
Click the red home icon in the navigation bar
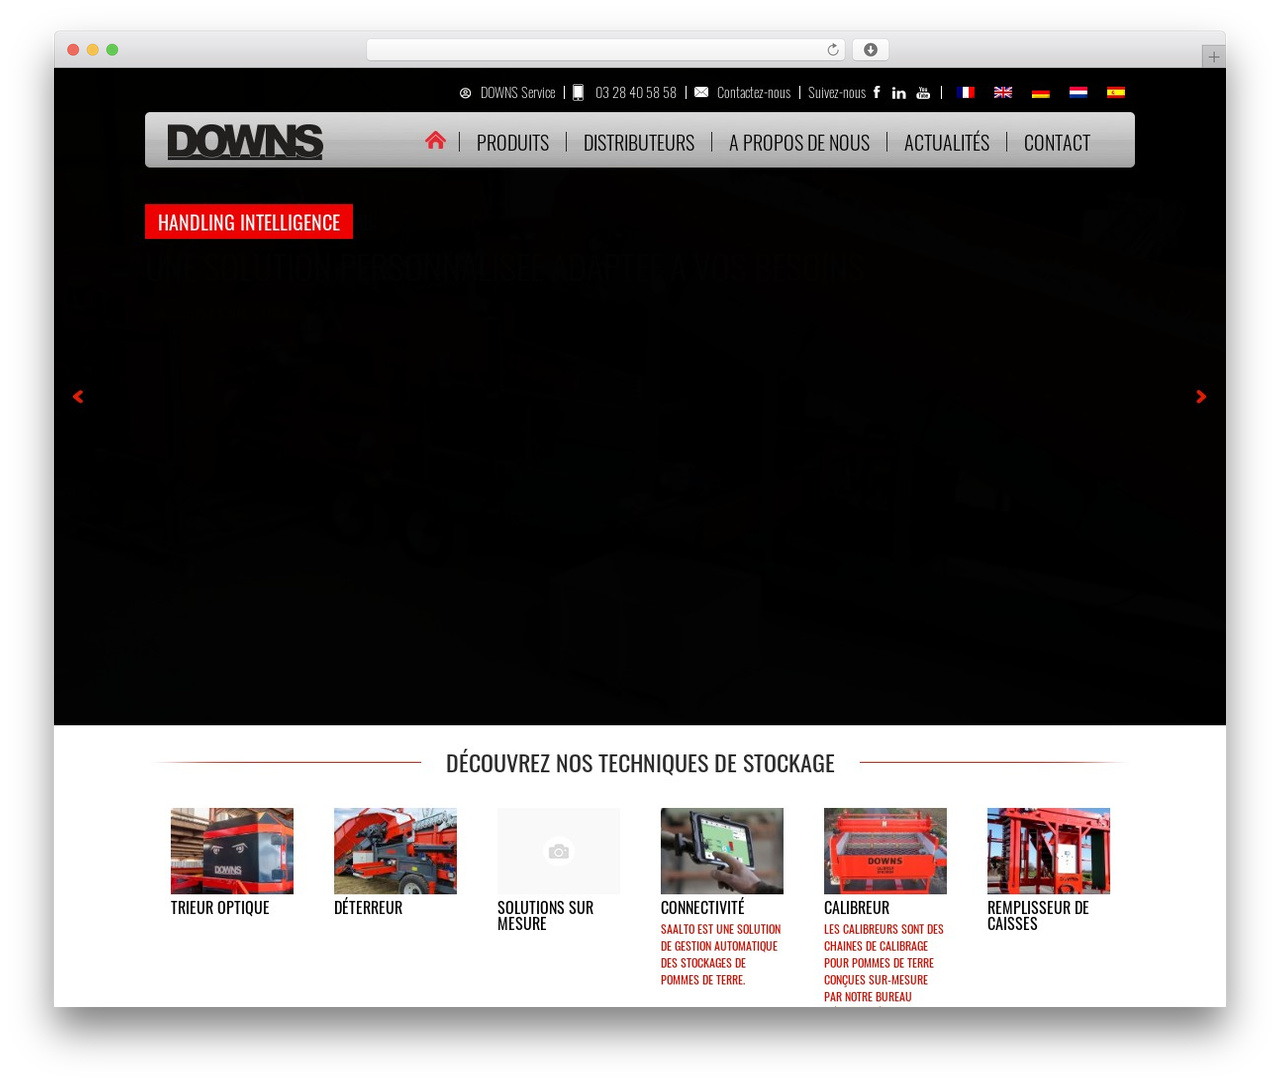coord(435,141)
